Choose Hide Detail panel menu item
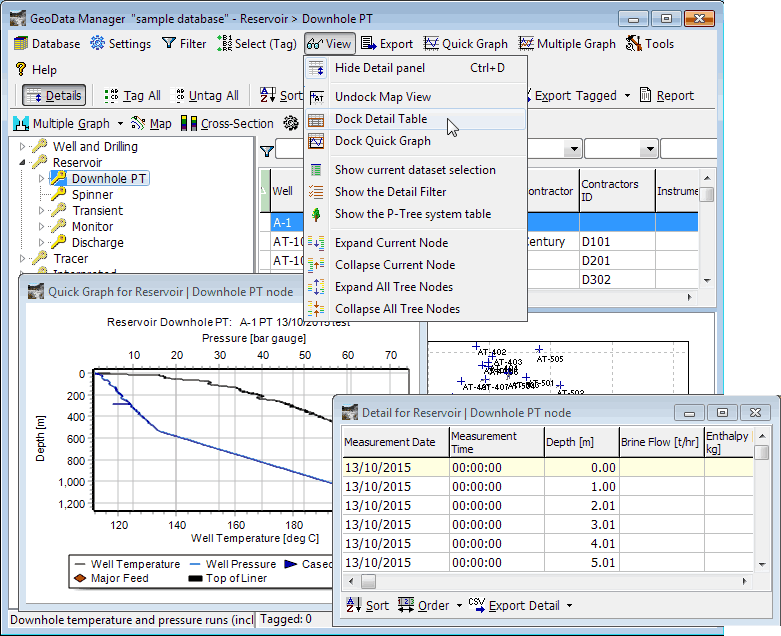The image size is (781, 636). point(415,68)
